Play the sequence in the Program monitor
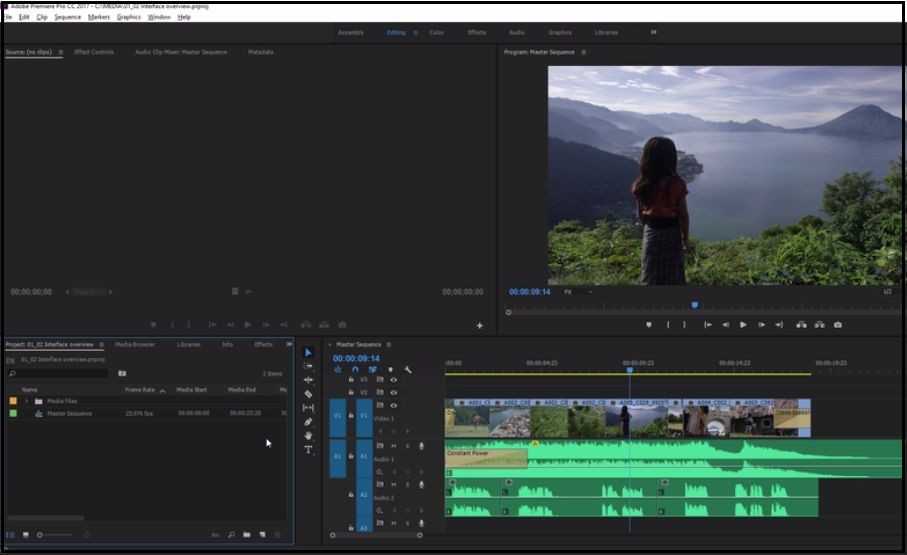This screenshot has width=907, height=555. (x=743, y=325)
